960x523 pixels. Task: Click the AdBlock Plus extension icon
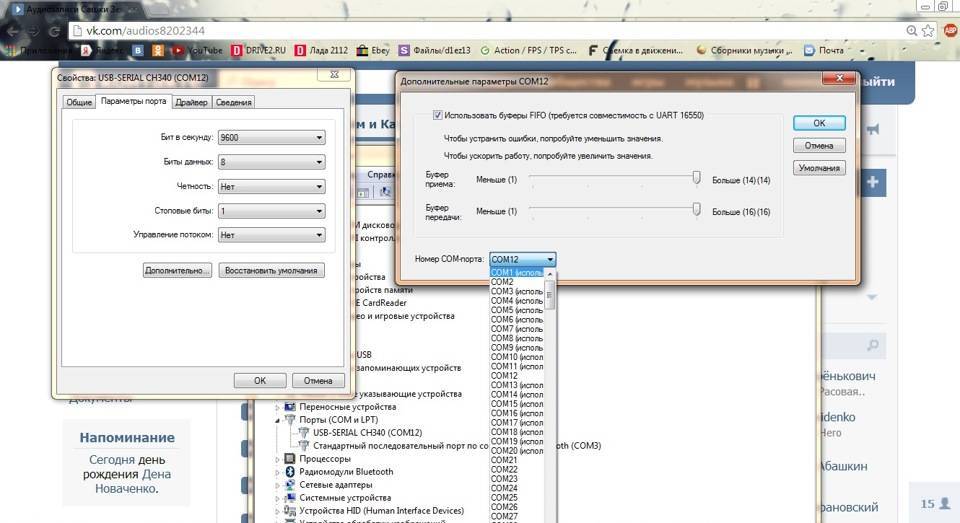pos(949,30)
